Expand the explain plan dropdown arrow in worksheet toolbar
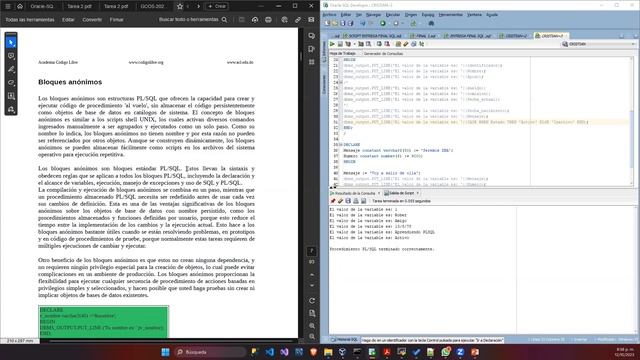This screenshot has width=640, height=360. 354,44
